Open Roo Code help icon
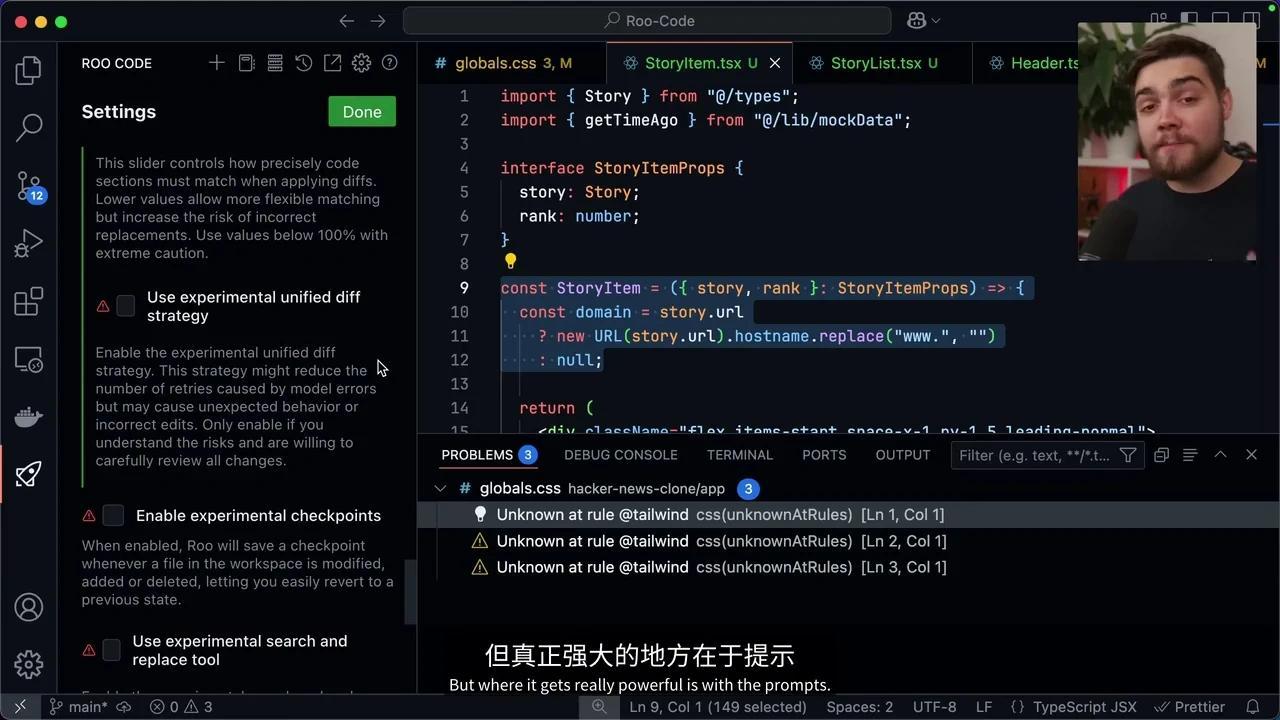 (390, 63)
